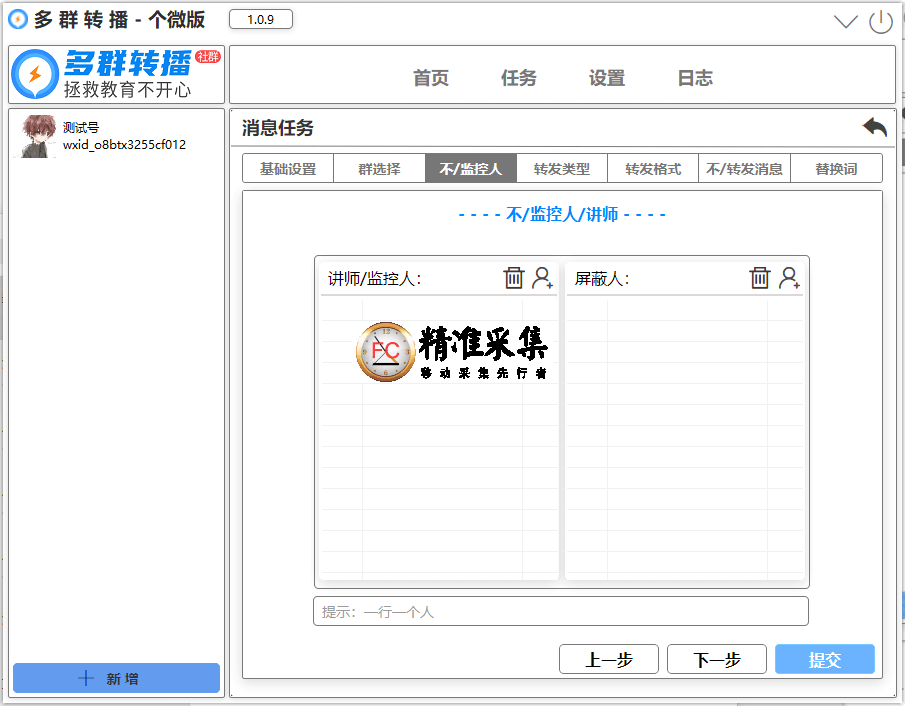The height and width of the screenshot is (706, 905).
Task: Open the 任务 menu
Action: pyautogui.click(x=518, y=77)
